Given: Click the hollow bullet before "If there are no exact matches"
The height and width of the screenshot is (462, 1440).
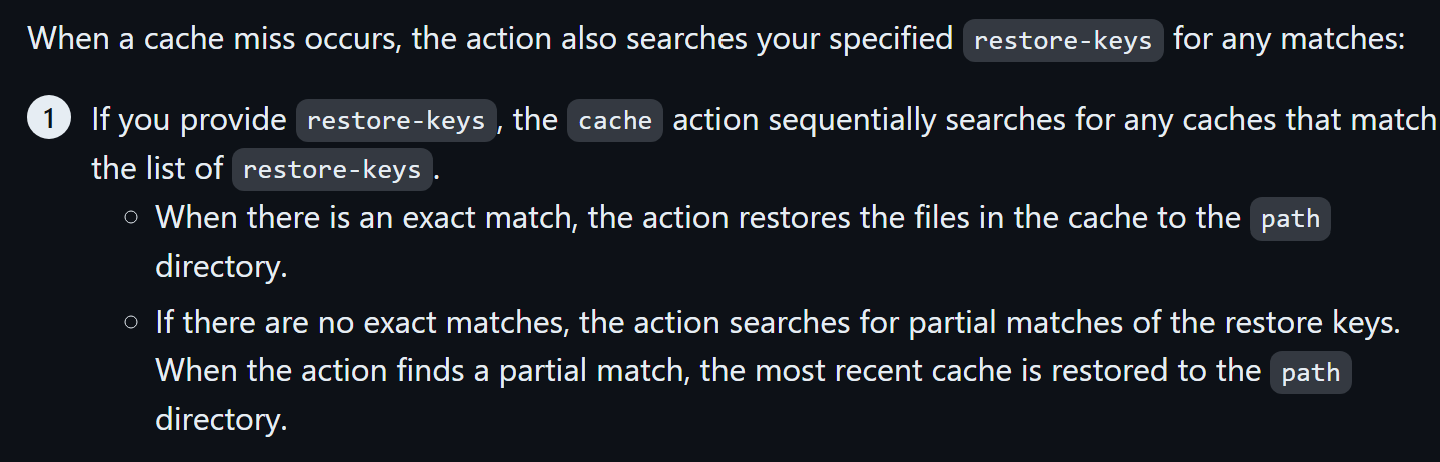Looking at the screenshot, I should click(132, 323).
